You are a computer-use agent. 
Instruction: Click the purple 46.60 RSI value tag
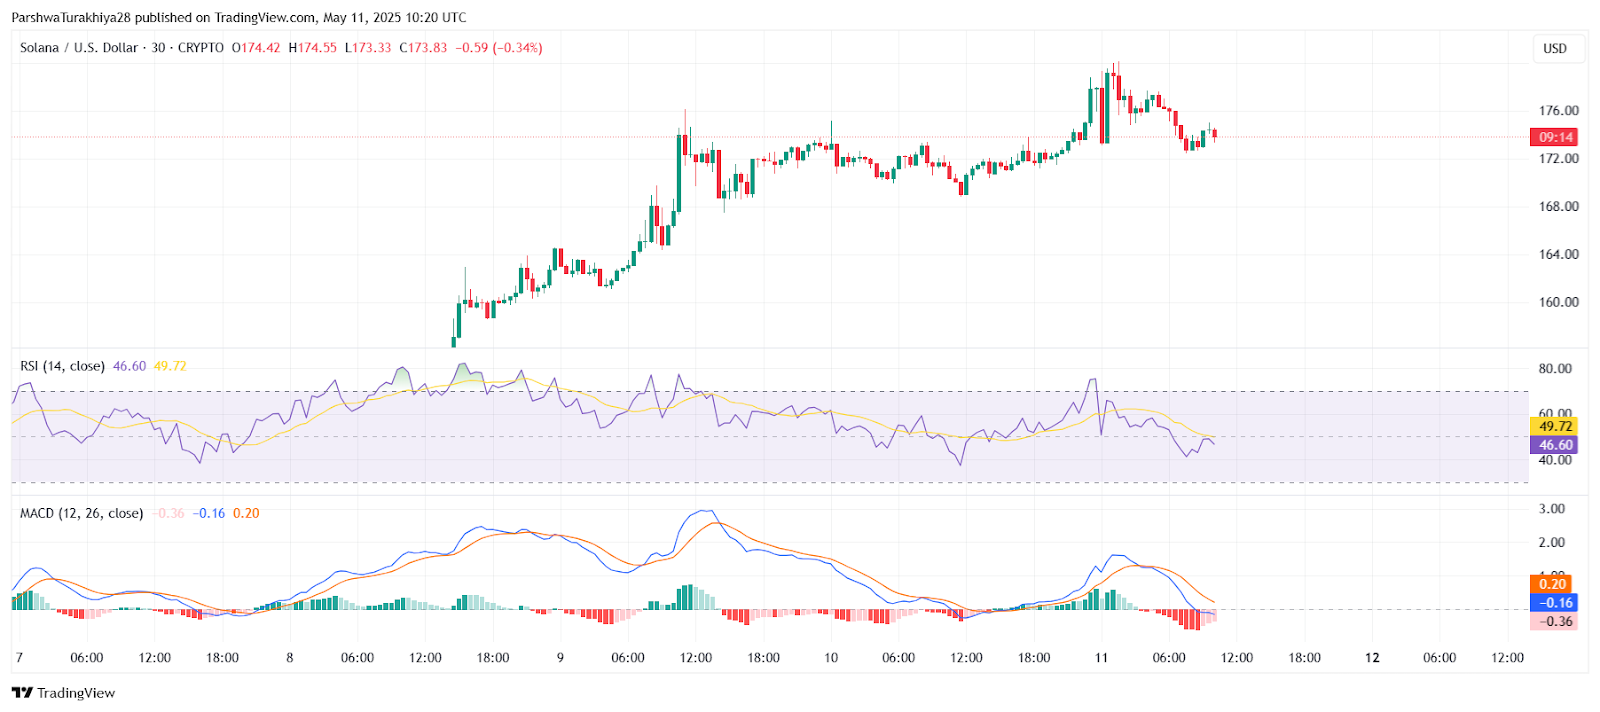[1554, 445]
